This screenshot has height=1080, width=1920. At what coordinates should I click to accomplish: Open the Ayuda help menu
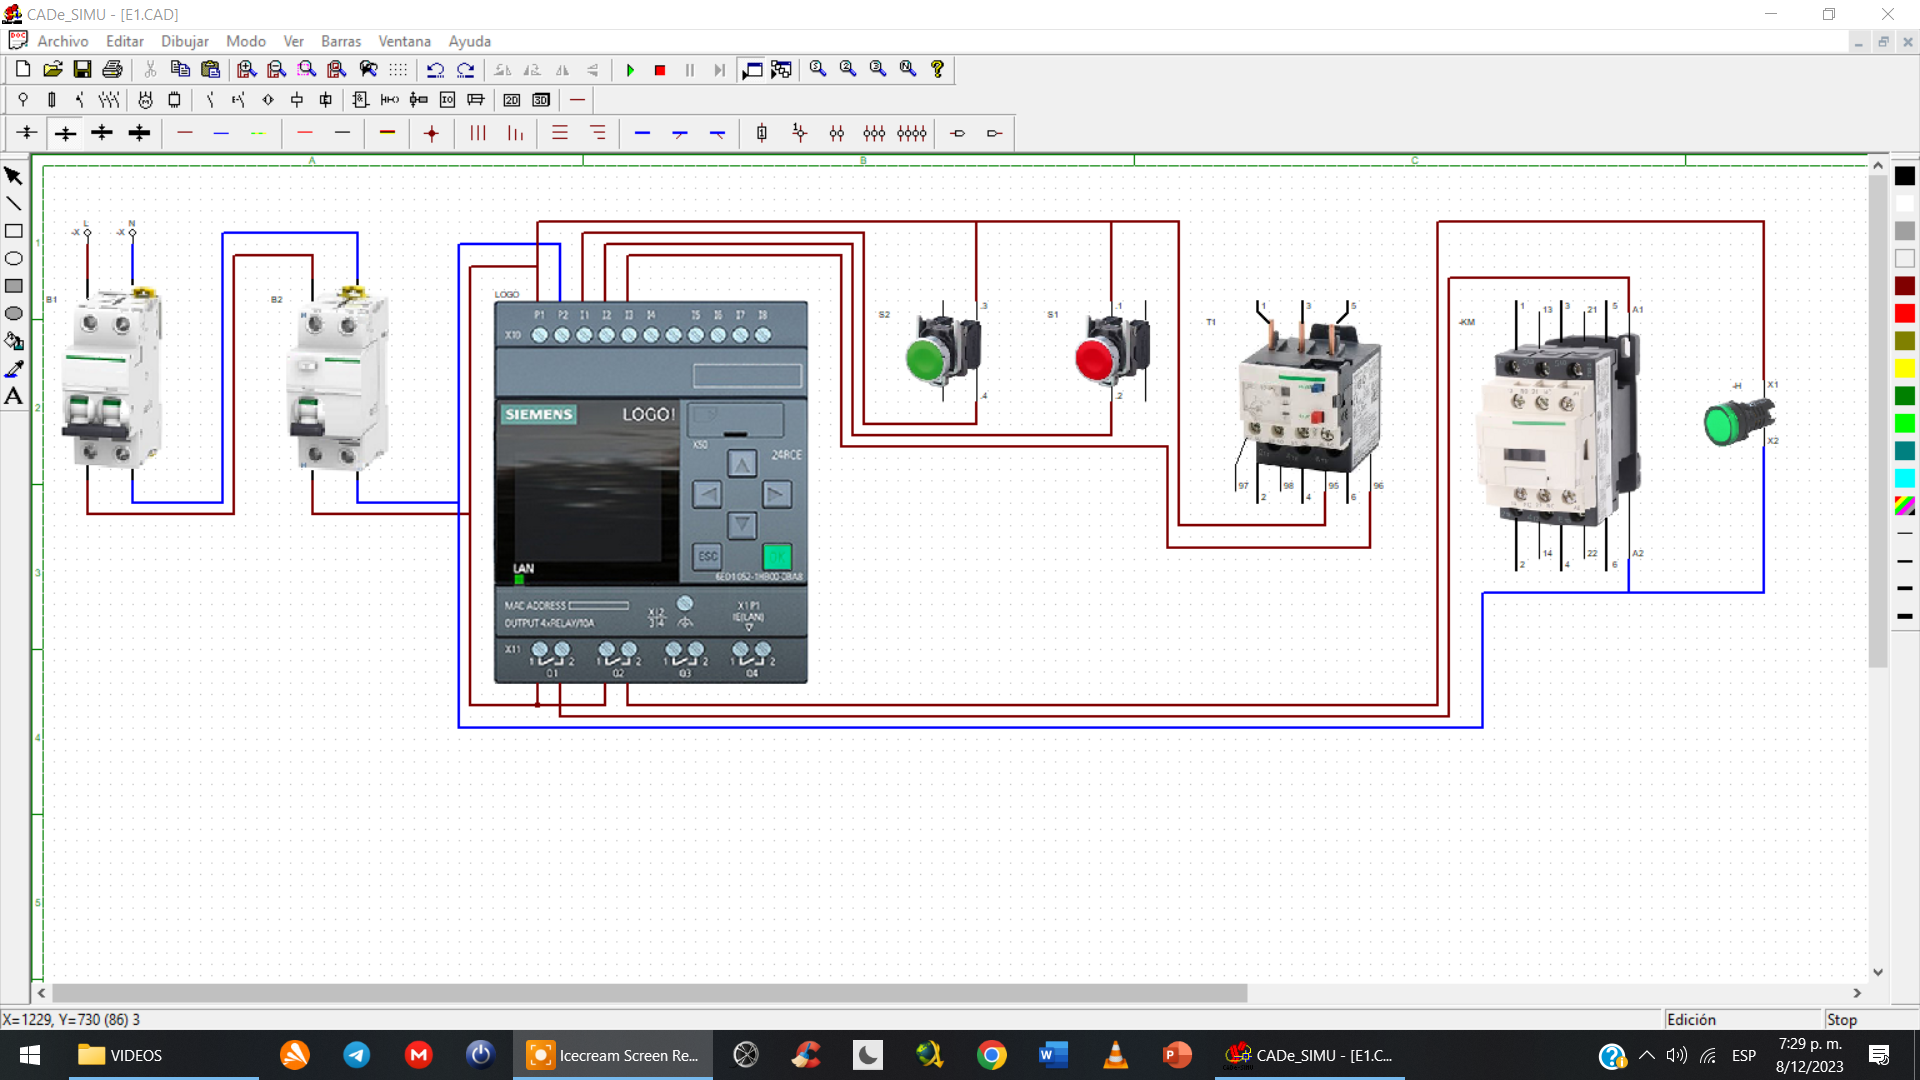pyautogui.click(x=469, y=41)
